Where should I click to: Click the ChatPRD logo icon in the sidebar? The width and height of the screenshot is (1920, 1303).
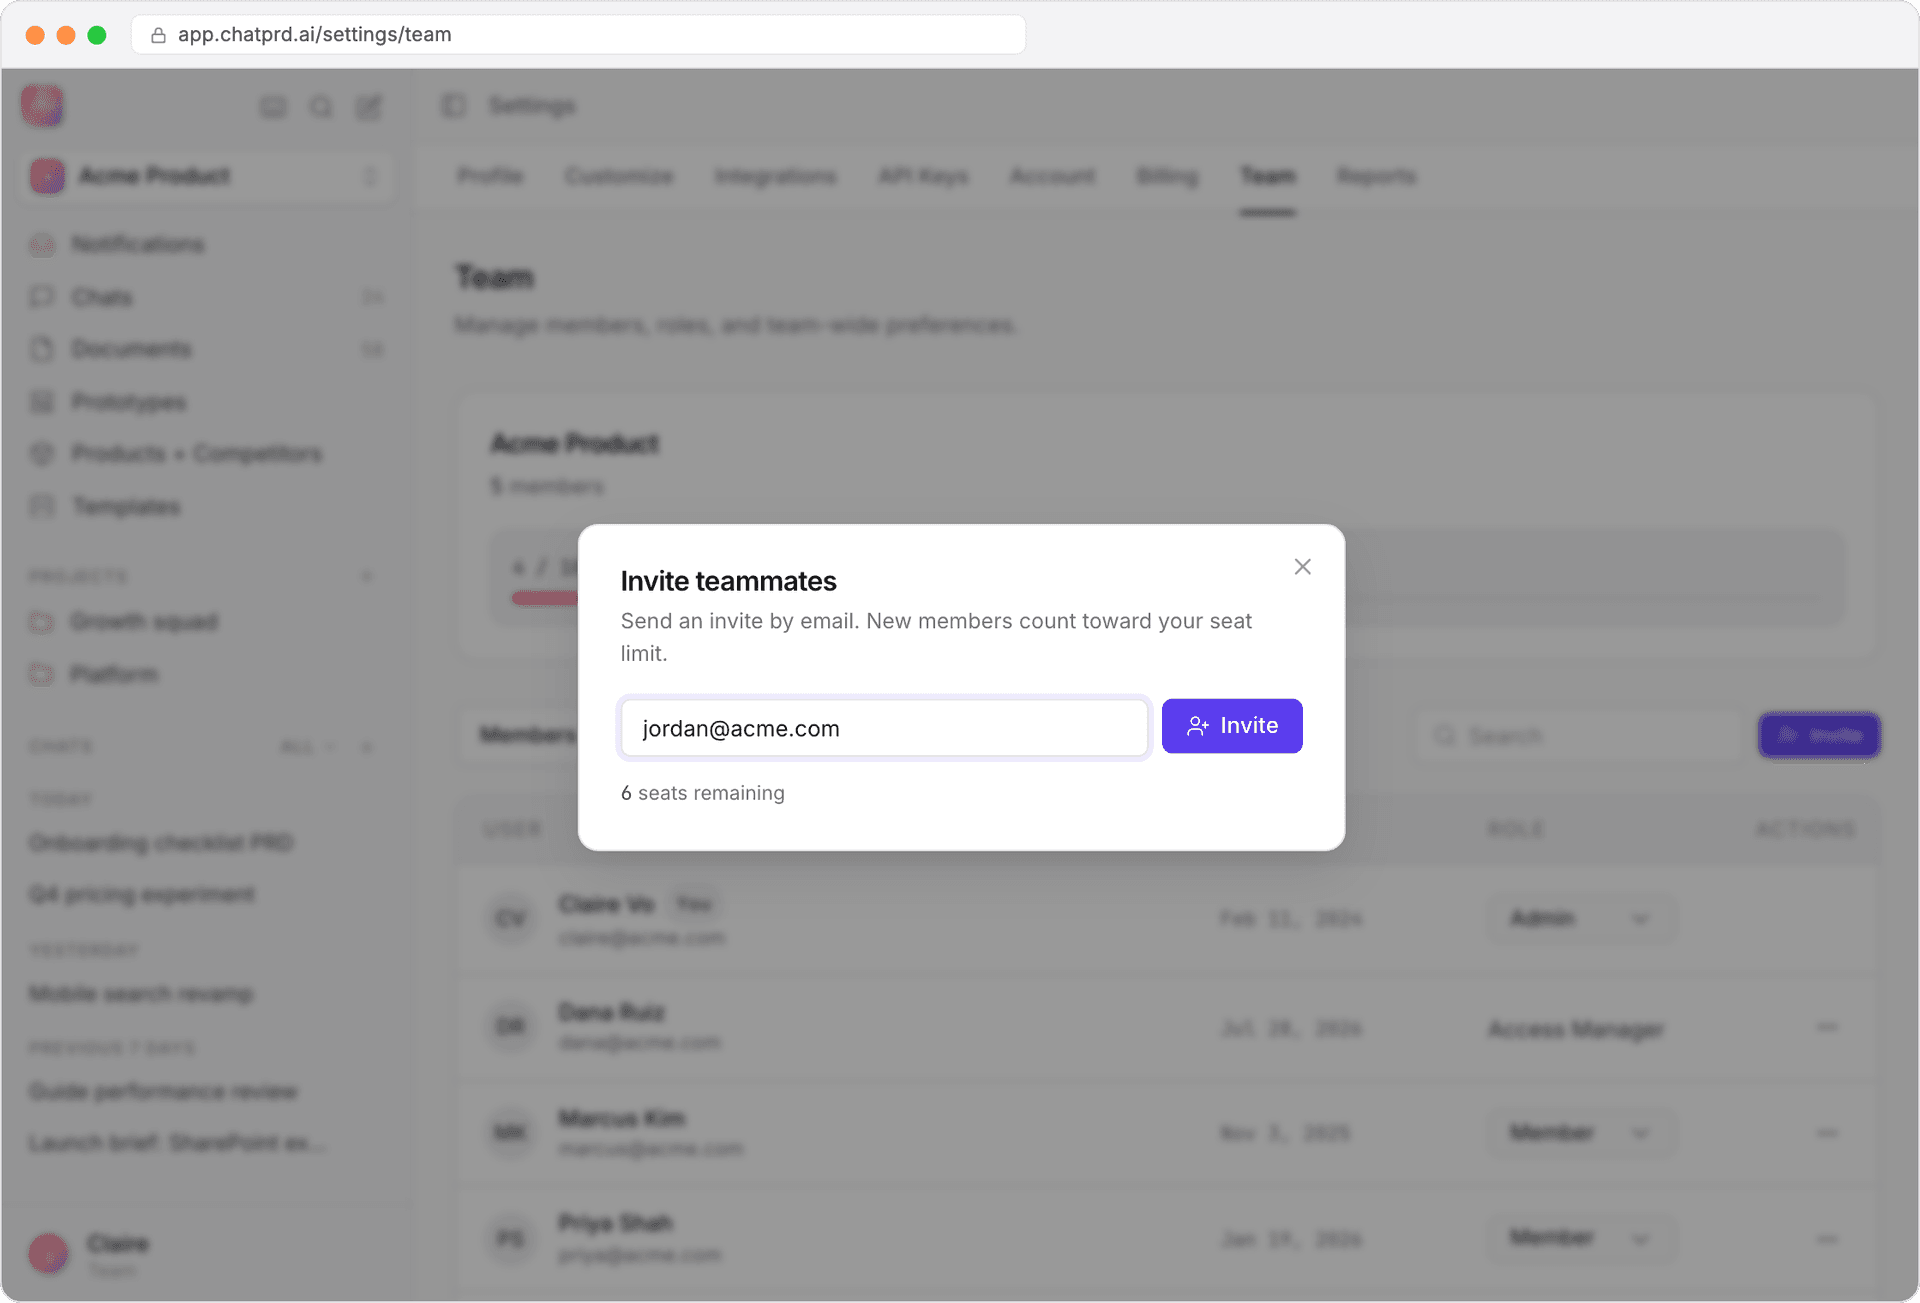tap(43, 105)
